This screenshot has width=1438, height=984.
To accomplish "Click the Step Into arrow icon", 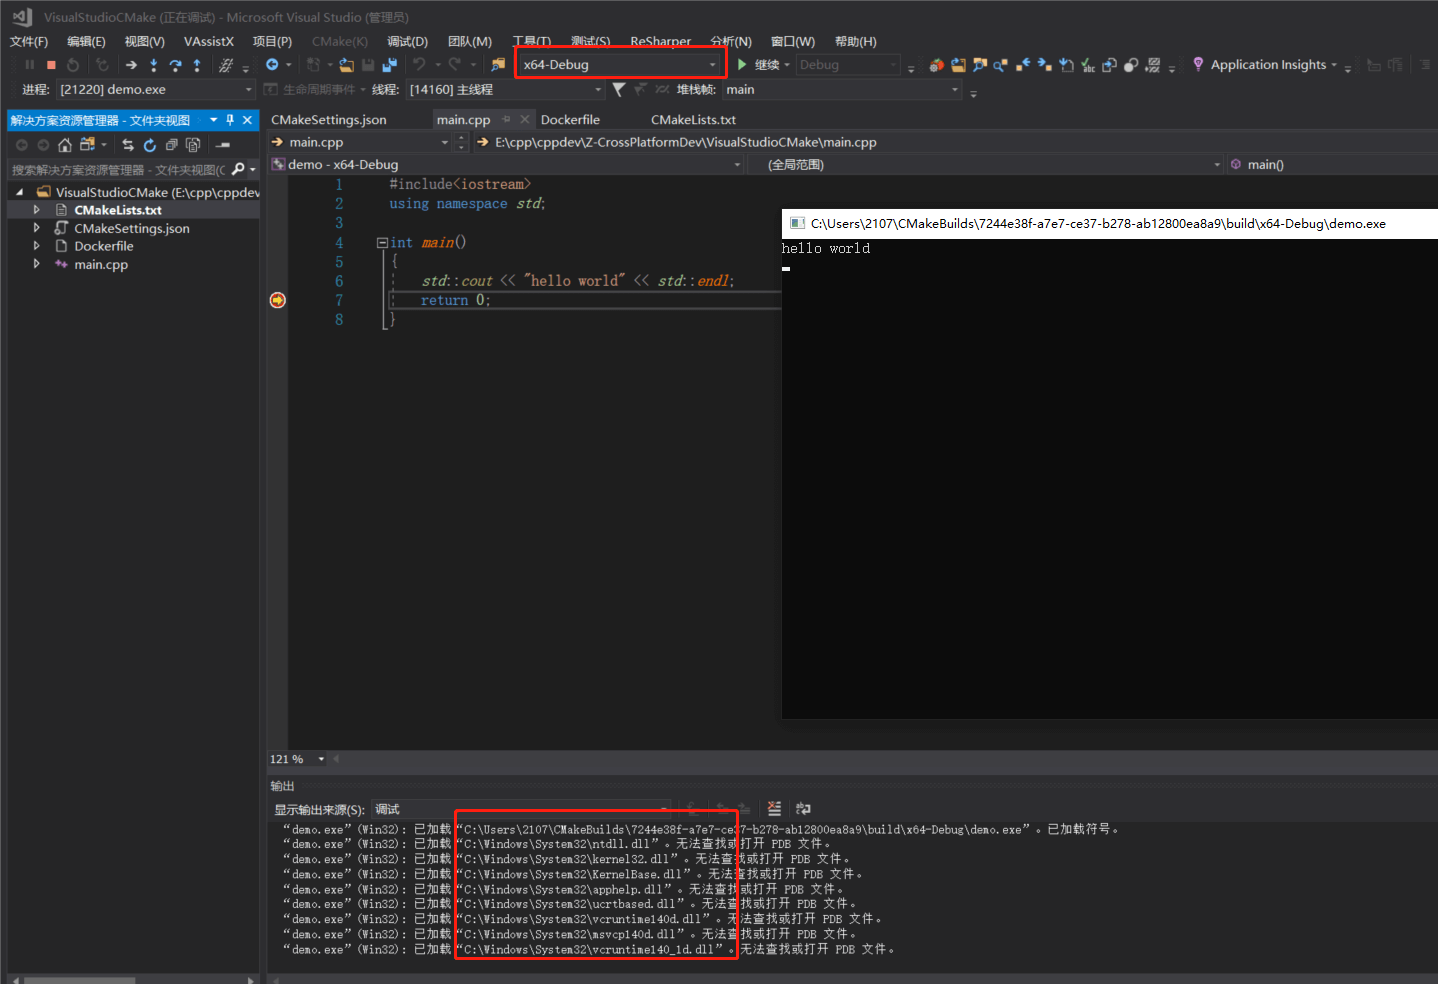I will pos(153,65).
